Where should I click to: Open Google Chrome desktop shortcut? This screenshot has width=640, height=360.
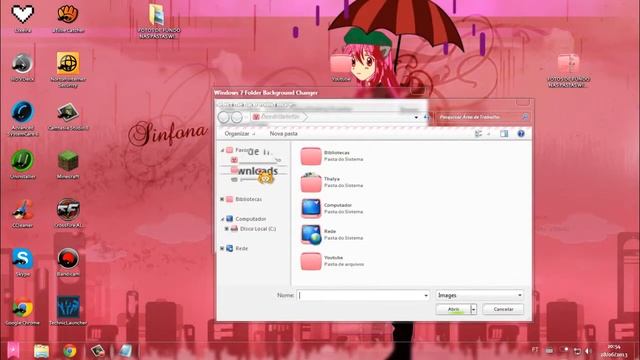tap(22, 311)
